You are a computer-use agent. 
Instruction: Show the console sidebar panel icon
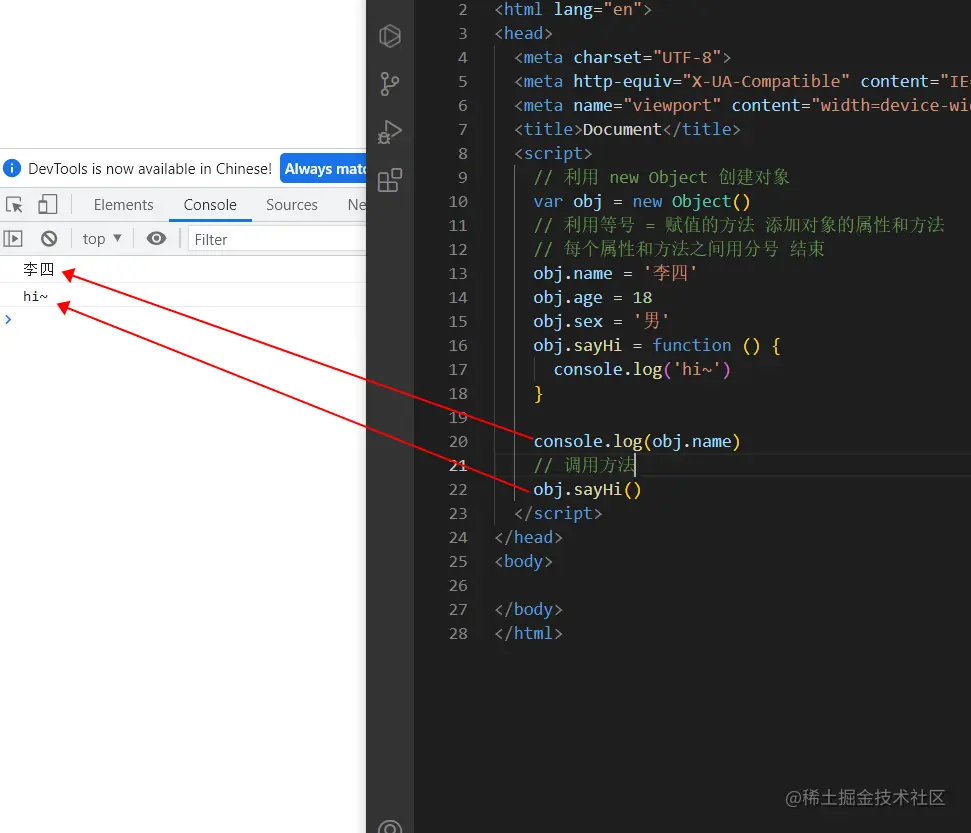click(13, 238)
